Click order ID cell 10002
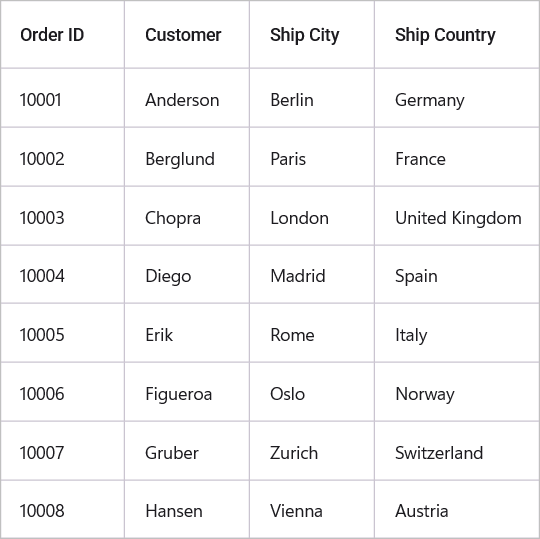 pos(62,157)
